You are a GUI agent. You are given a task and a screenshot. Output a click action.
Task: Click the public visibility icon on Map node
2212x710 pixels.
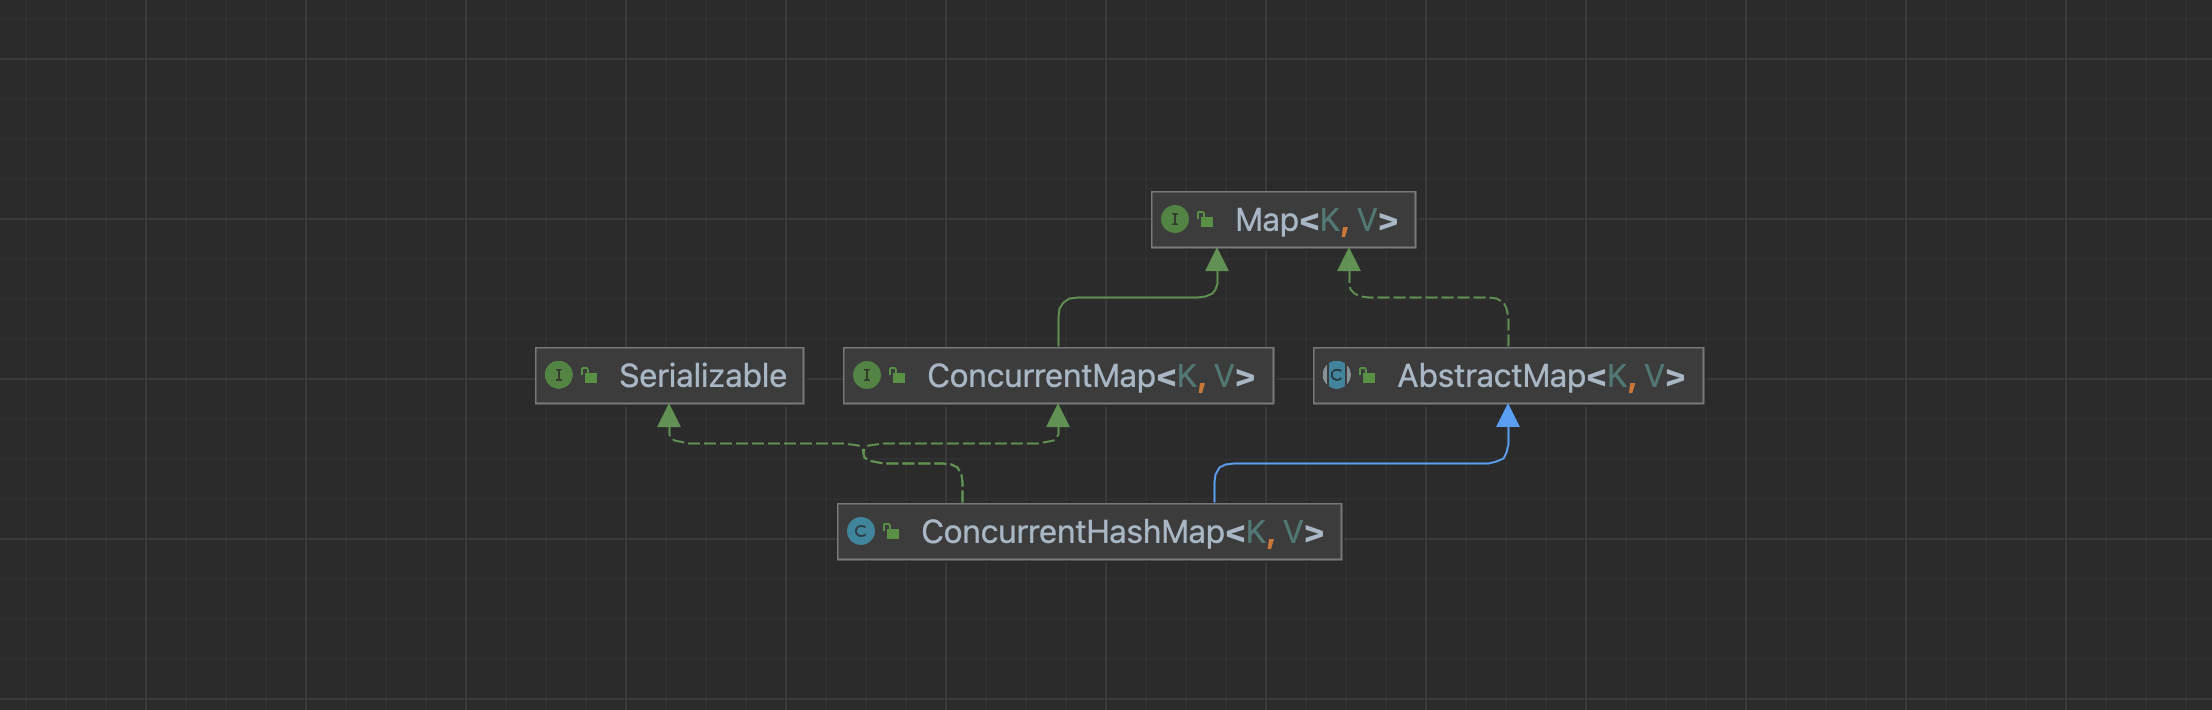tap(1206, 219)
